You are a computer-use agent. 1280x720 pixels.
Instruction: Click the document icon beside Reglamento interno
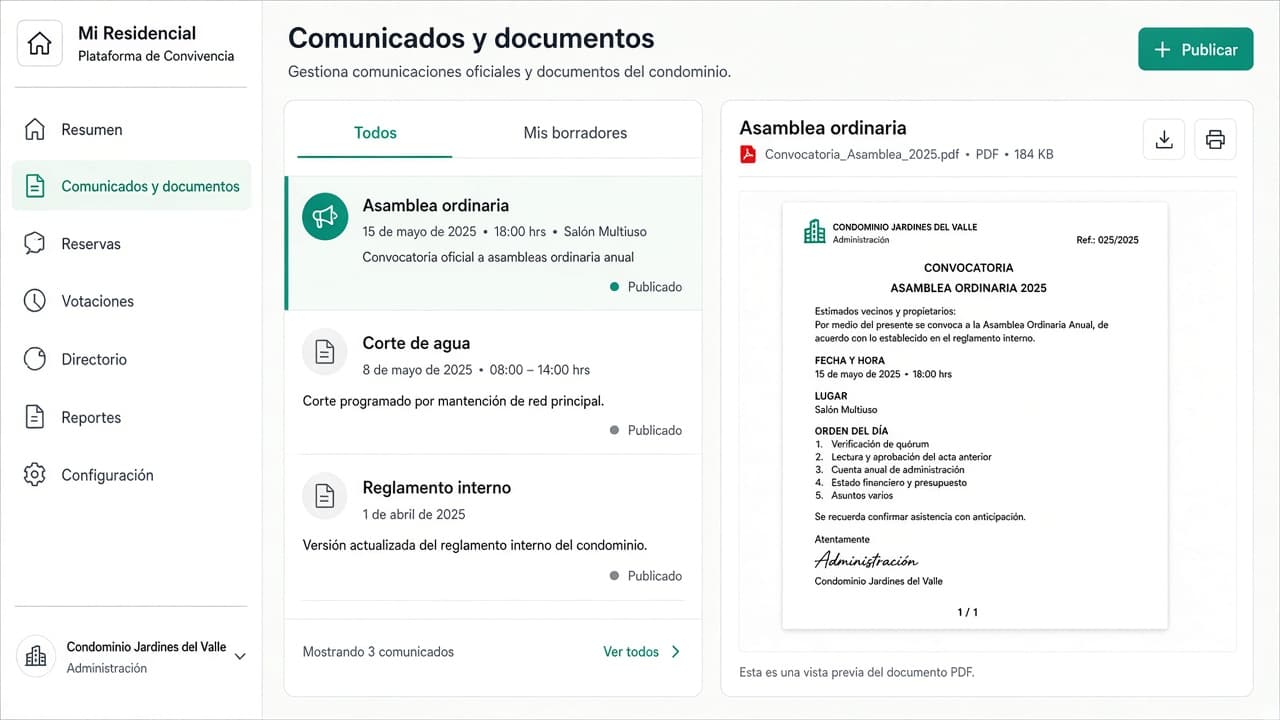pos(325,496)
